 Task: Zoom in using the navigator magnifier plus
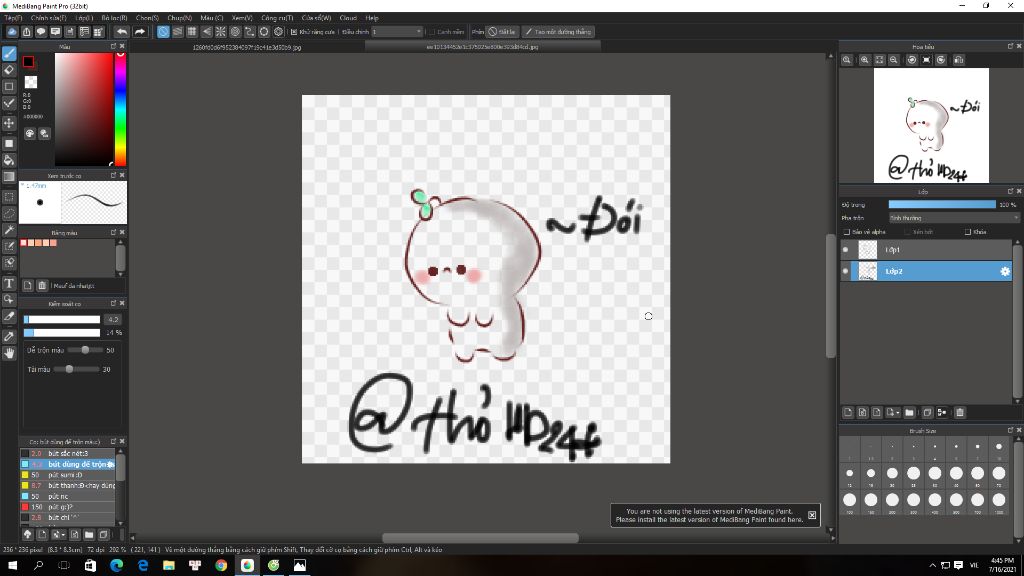[865, 59]
